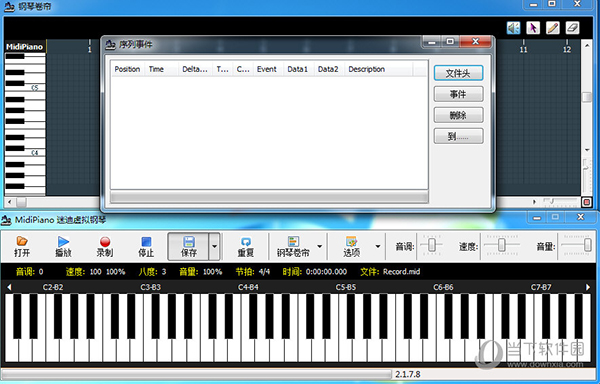The height and width of the screenshot is (384, 600).
Task: Click the 文件: Record.mid status text
Action: click(390, 272)
